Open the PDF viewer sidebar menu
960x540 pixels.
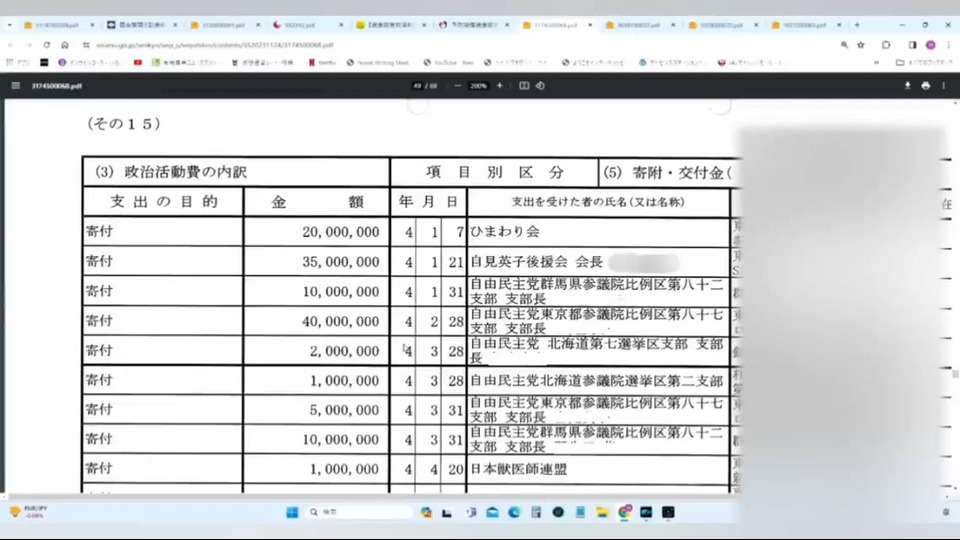[15, 86]
